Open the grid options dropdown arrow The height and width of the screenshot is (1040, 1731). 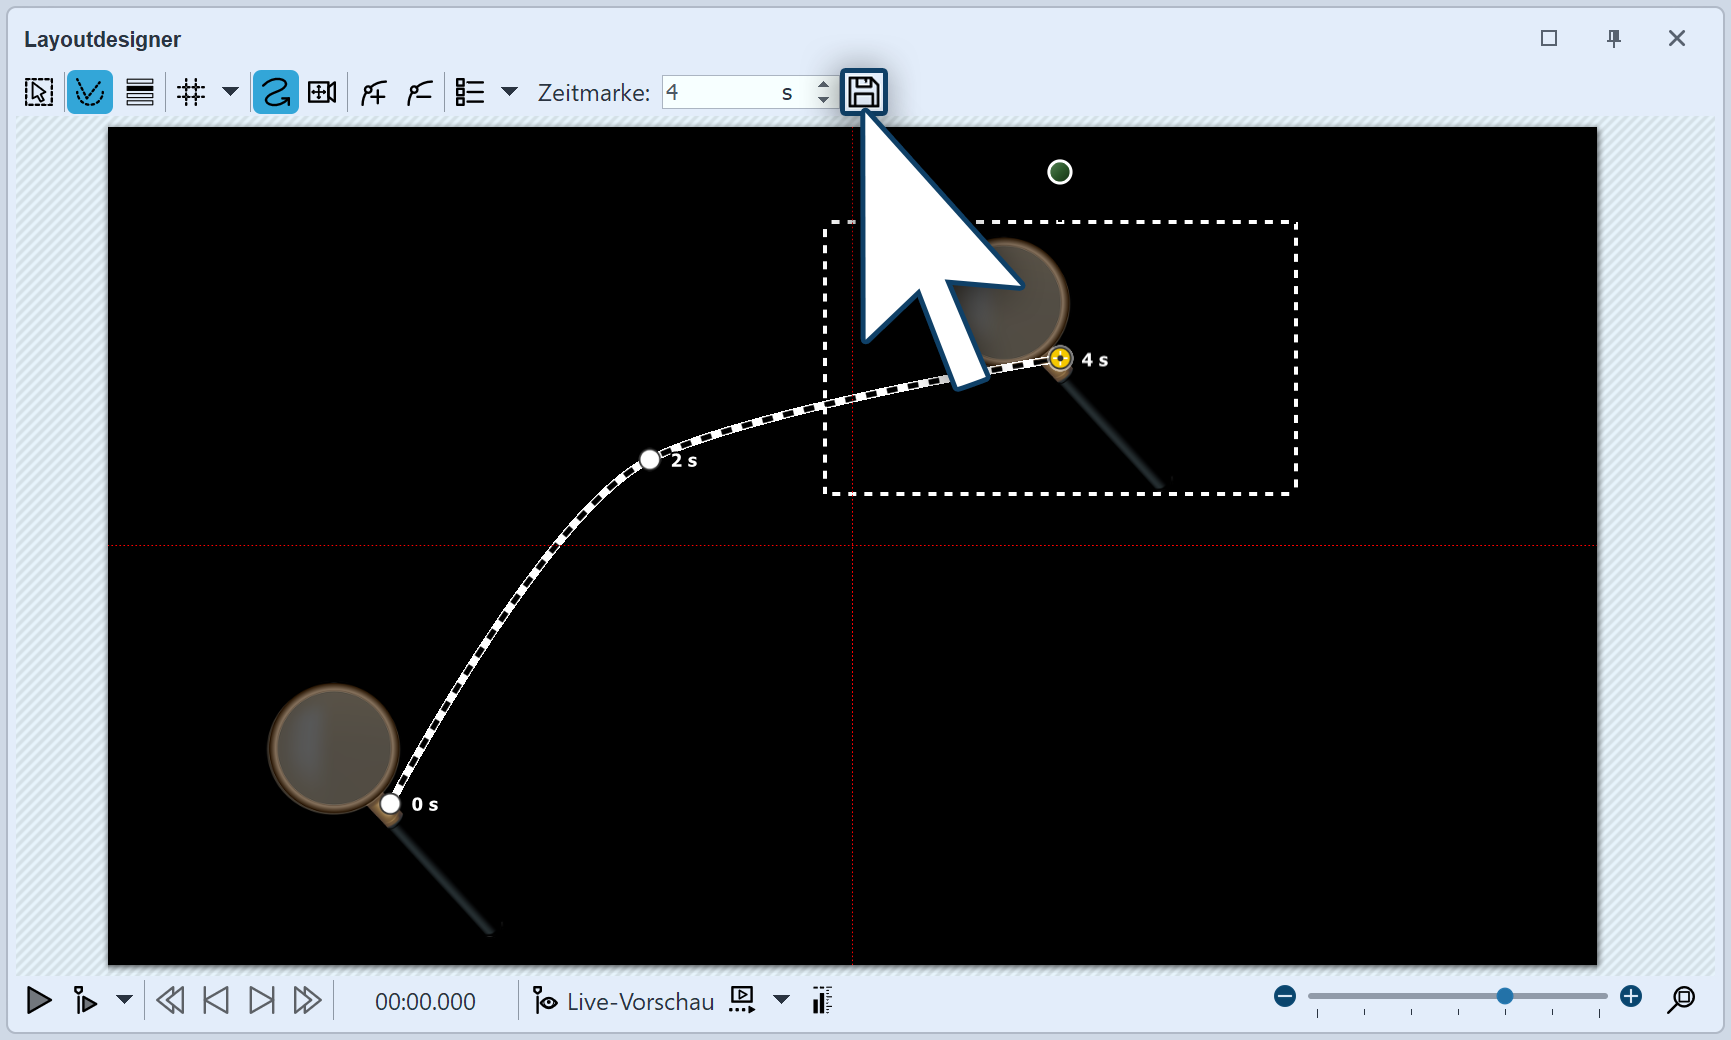[230, 92]
